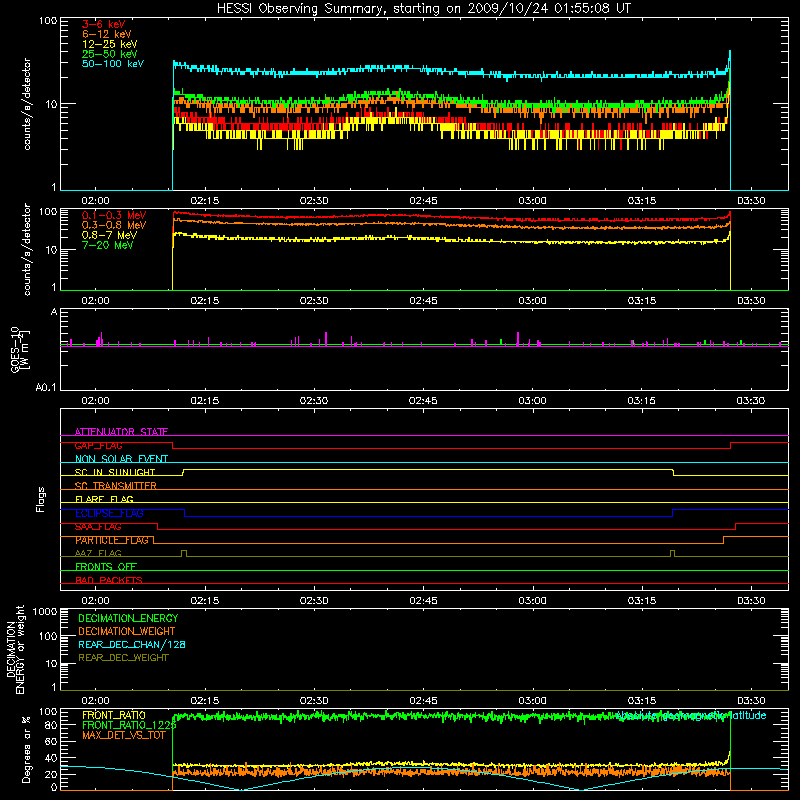Pick the SC_IN_SUNLIGHT flag label
Screen dimensions: 800x800
pyautogui.click(x=115, y=472)
